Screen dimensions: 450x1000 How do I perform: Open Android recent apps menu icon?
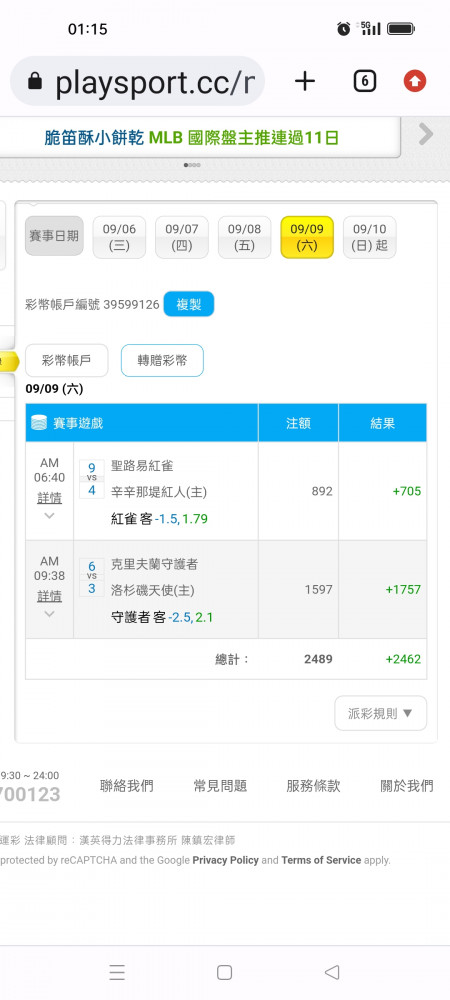(117, 972)
